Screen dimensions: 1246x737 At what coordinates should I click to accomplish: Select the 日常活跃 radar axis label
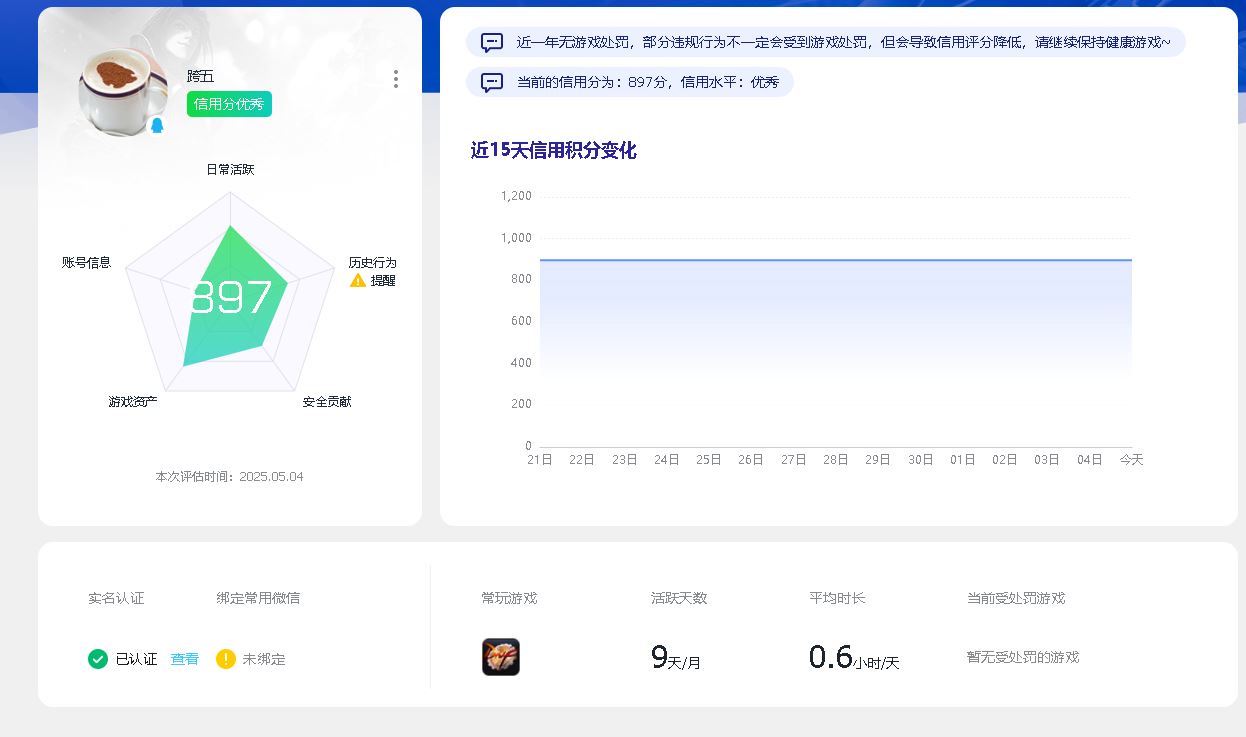point(230,170)
